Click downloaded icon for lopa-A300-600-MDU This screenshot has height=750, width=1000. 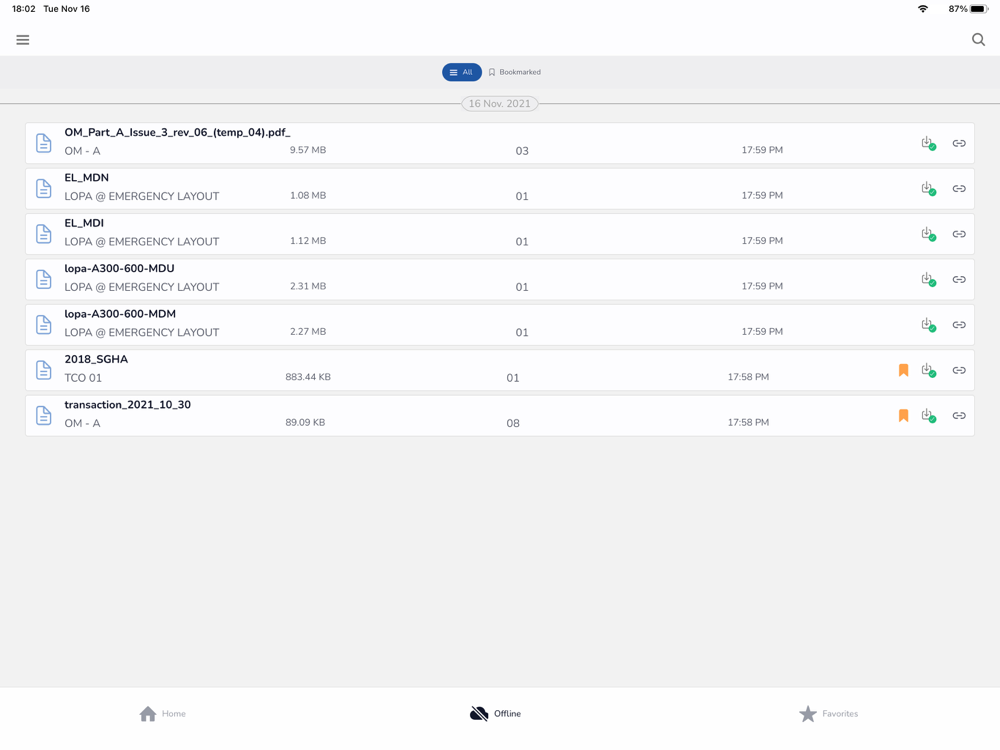pos(929,279)
